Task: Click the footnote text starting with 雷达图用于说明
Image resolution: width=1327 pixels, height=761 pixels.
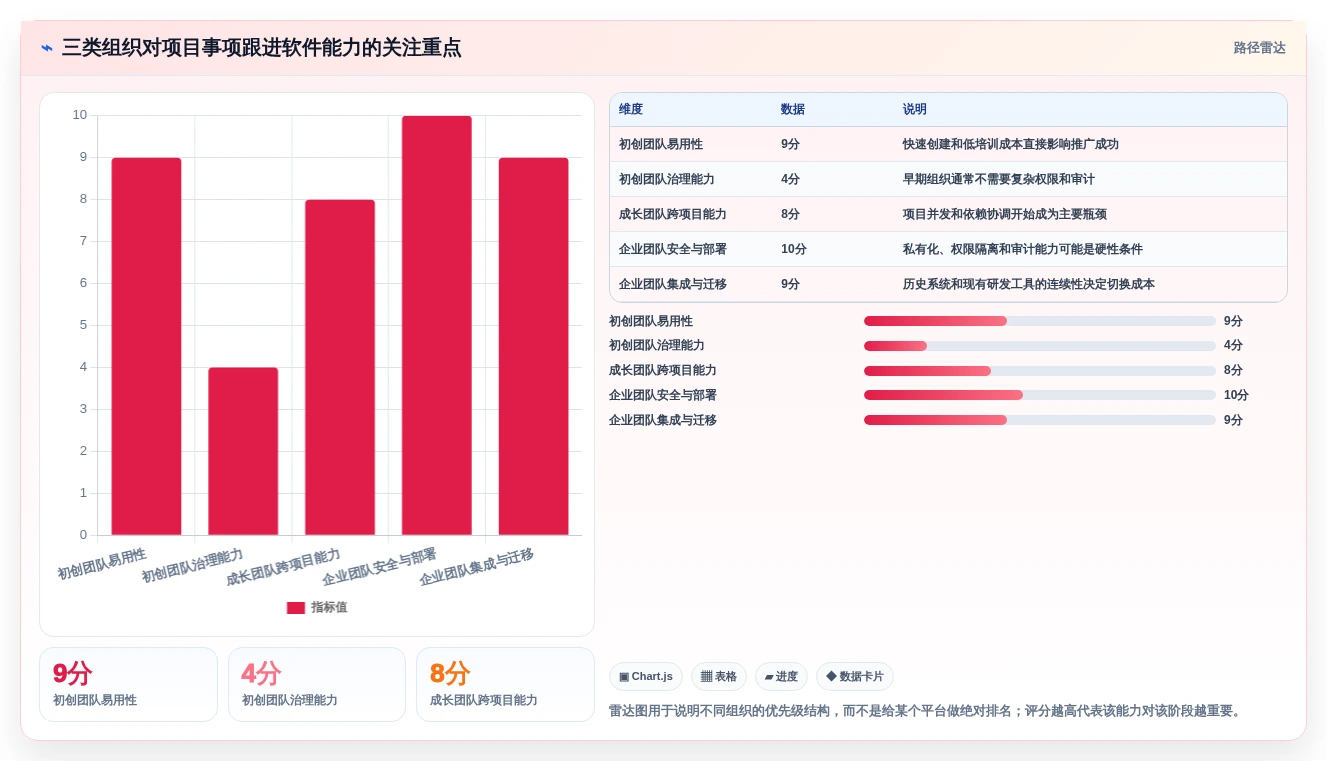Action: [x=927, y=711]
